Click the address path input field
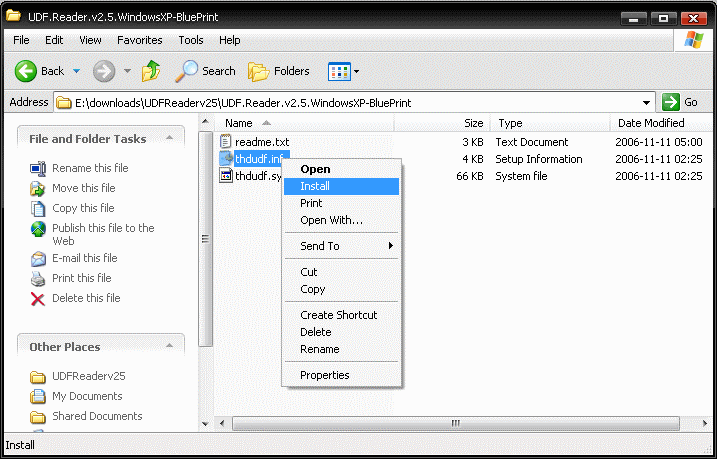The height and width of the screenshot is (459, 717). click(350, 102)
